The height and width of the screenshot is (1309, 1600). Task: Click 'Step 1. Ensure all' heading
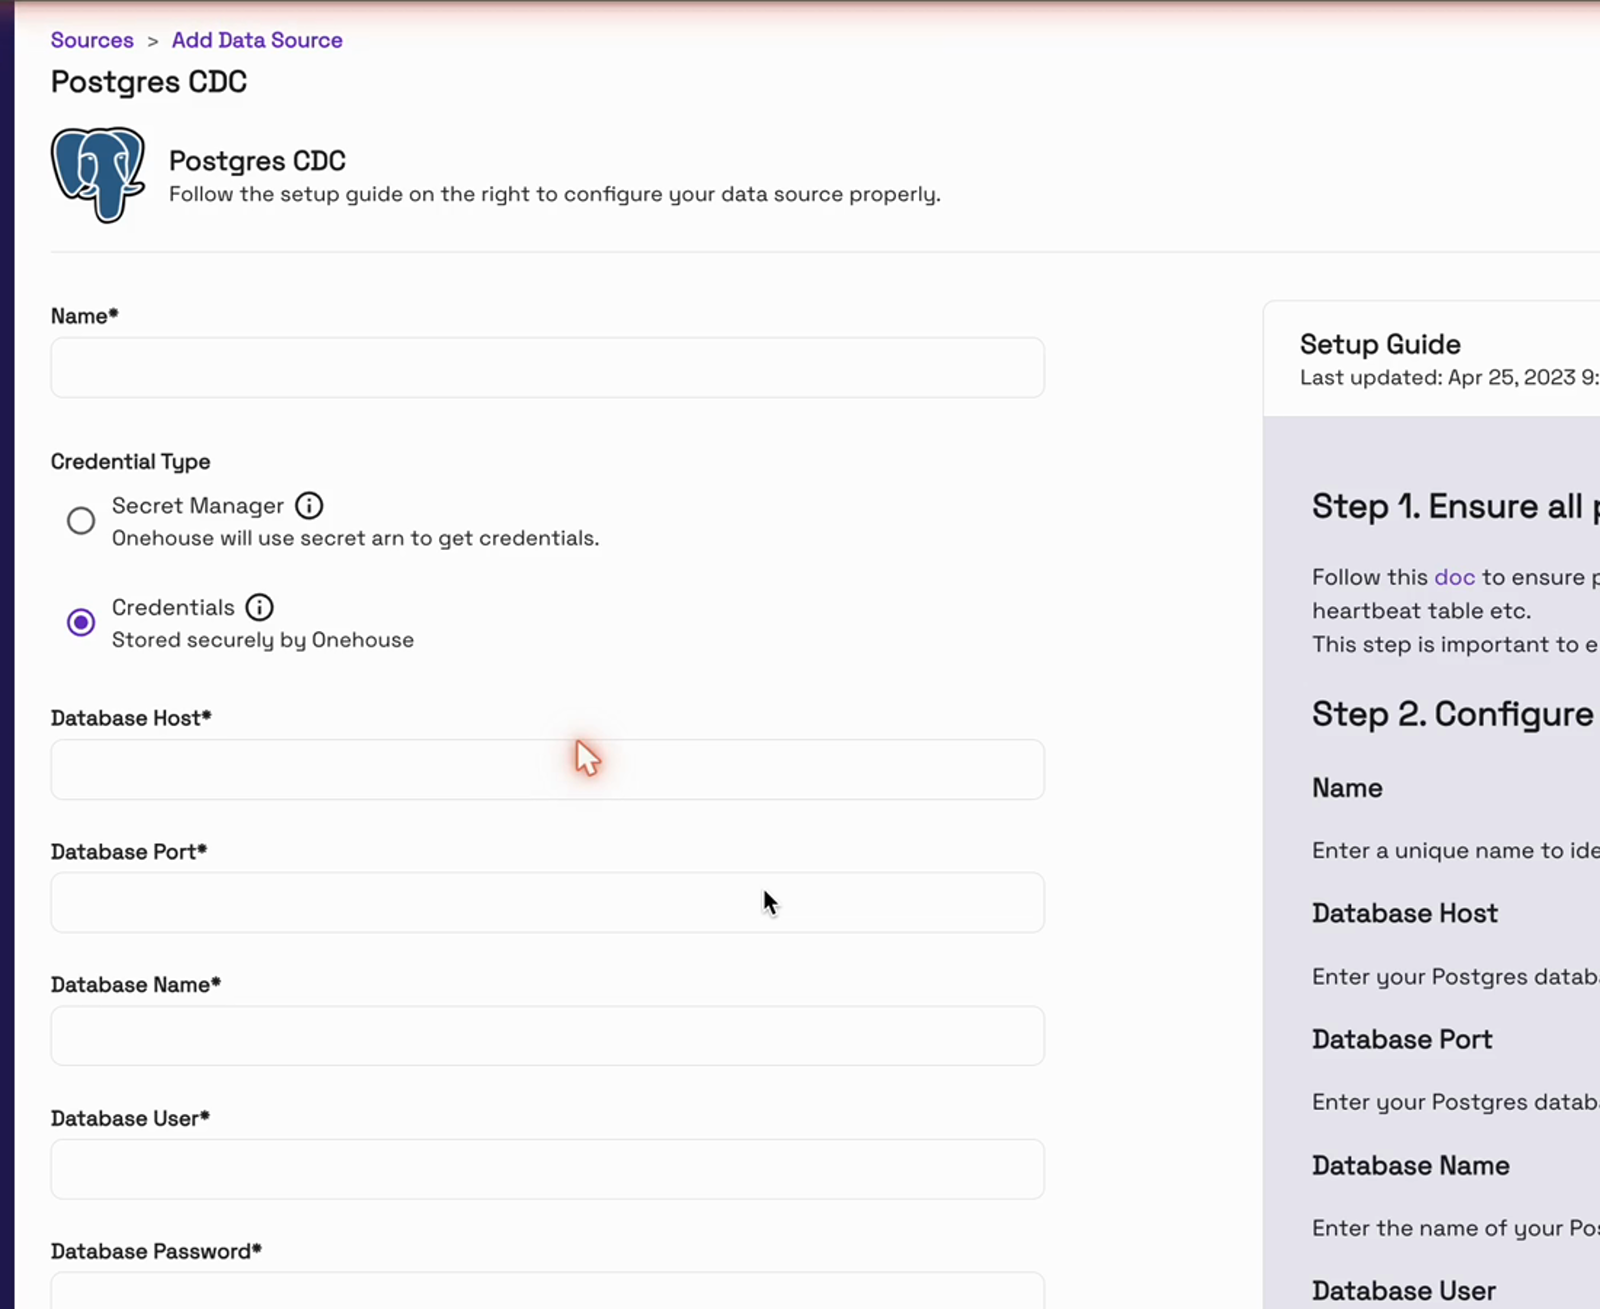(1447, 507)
